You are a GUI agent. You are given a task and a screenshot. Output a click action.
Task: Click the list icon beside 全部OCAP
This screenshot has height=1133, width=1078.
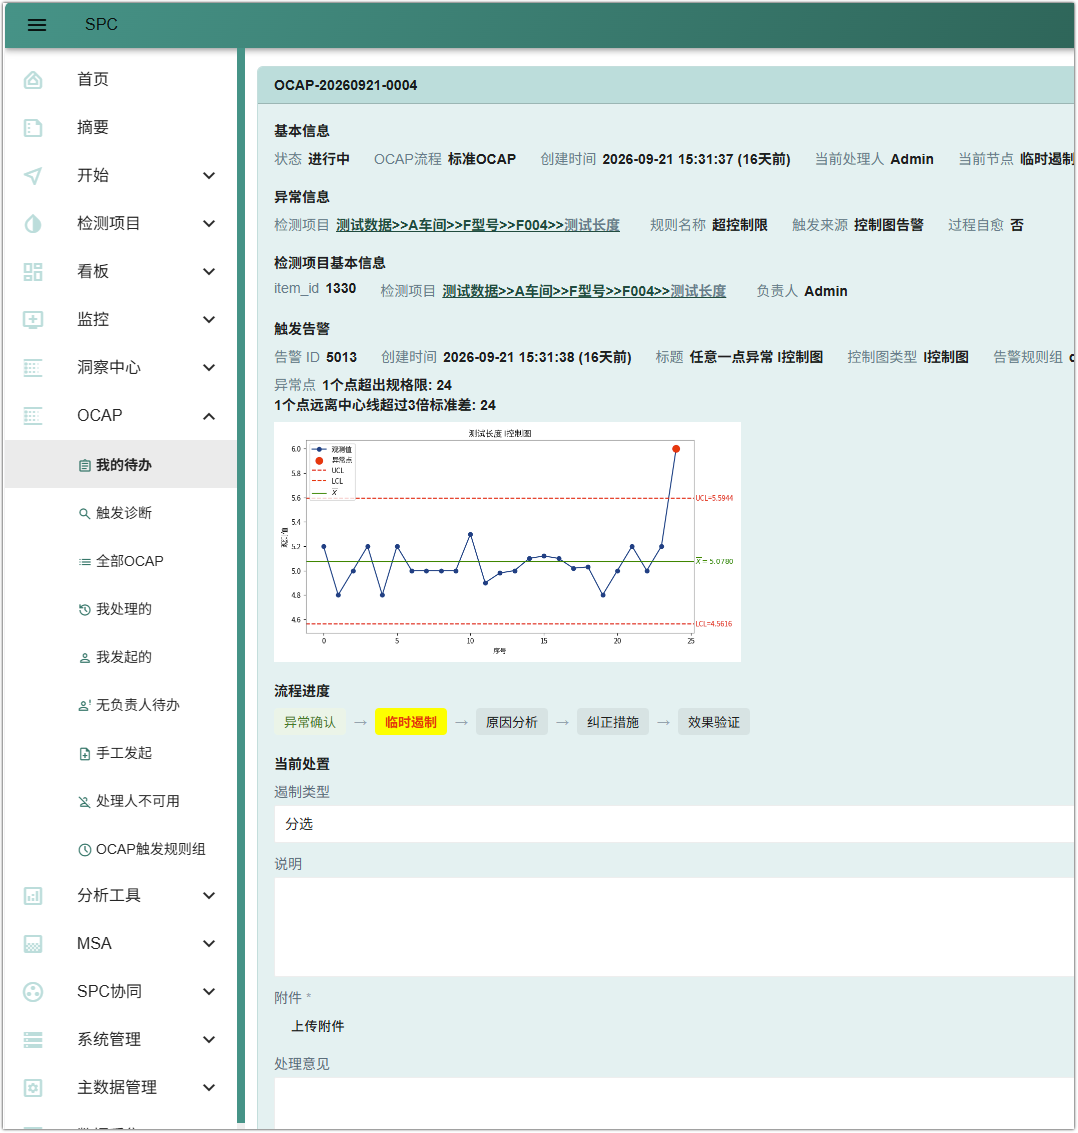pyautogui.click(x=85, y=561)
